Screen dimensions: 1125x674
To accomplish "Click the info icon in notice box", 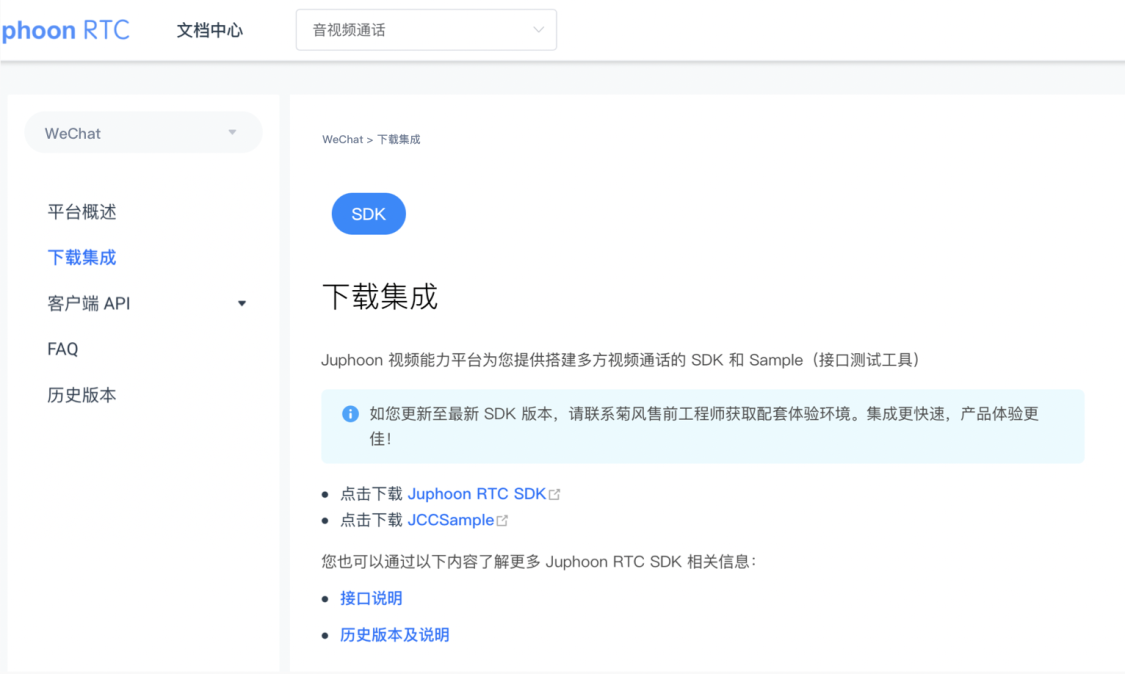I will pos(350,413).
